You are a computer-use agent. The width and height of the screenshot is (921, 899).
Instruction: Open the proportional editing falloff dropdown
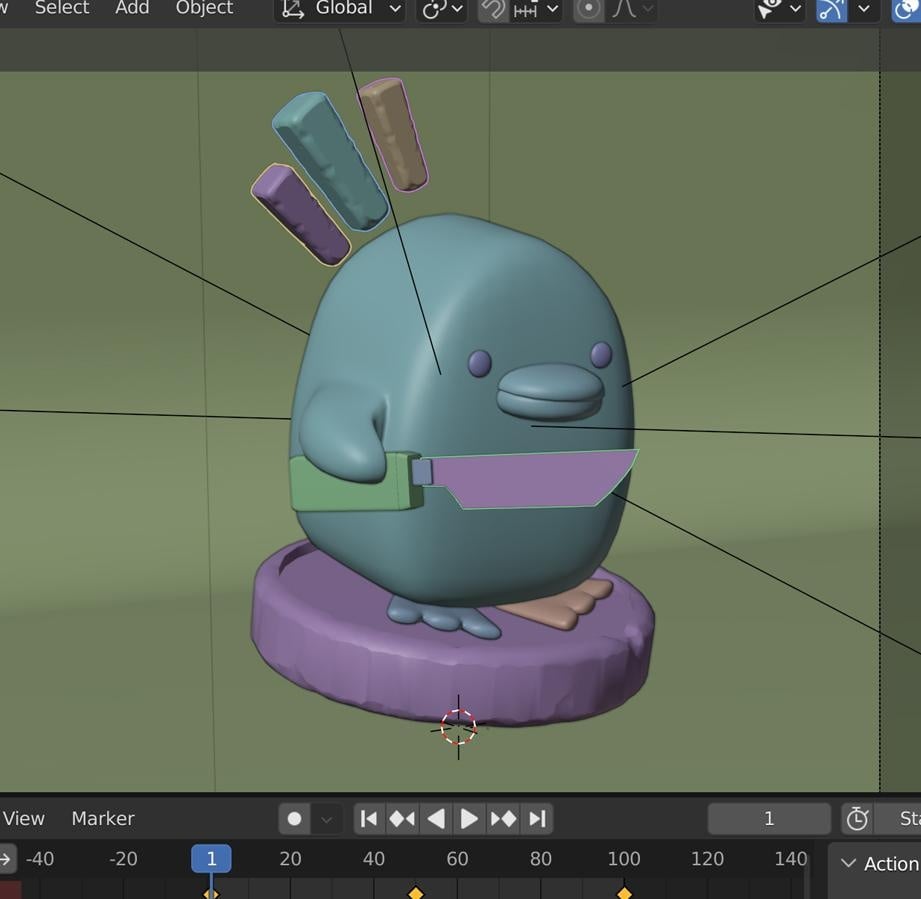point(631,9)
